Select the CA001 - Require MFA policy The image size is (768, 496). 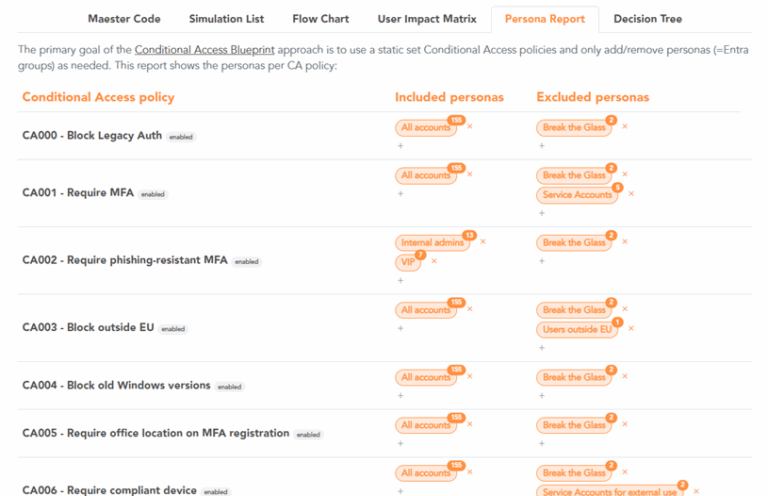(78, 193)
